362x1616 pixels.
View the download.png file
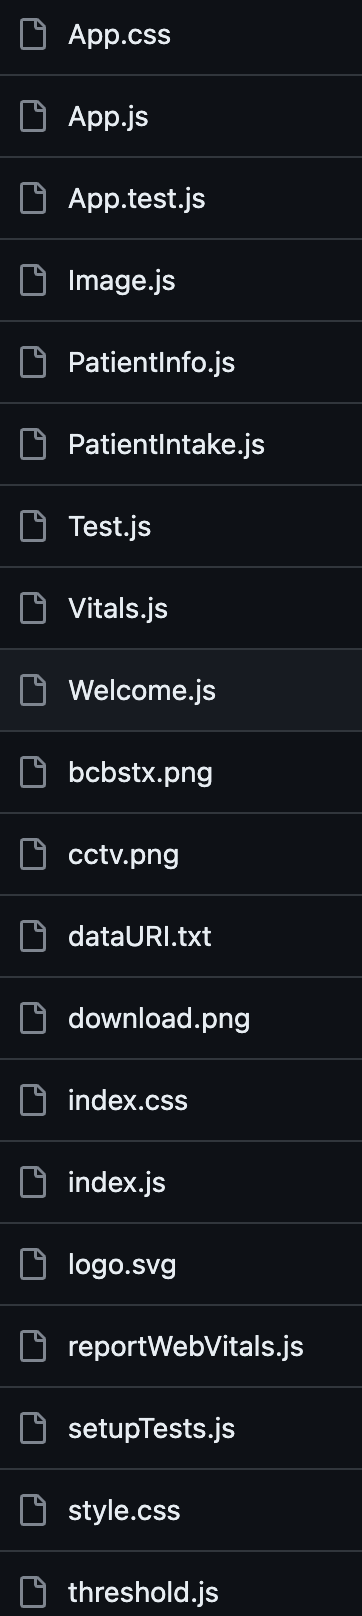[x=159, y=1019]
